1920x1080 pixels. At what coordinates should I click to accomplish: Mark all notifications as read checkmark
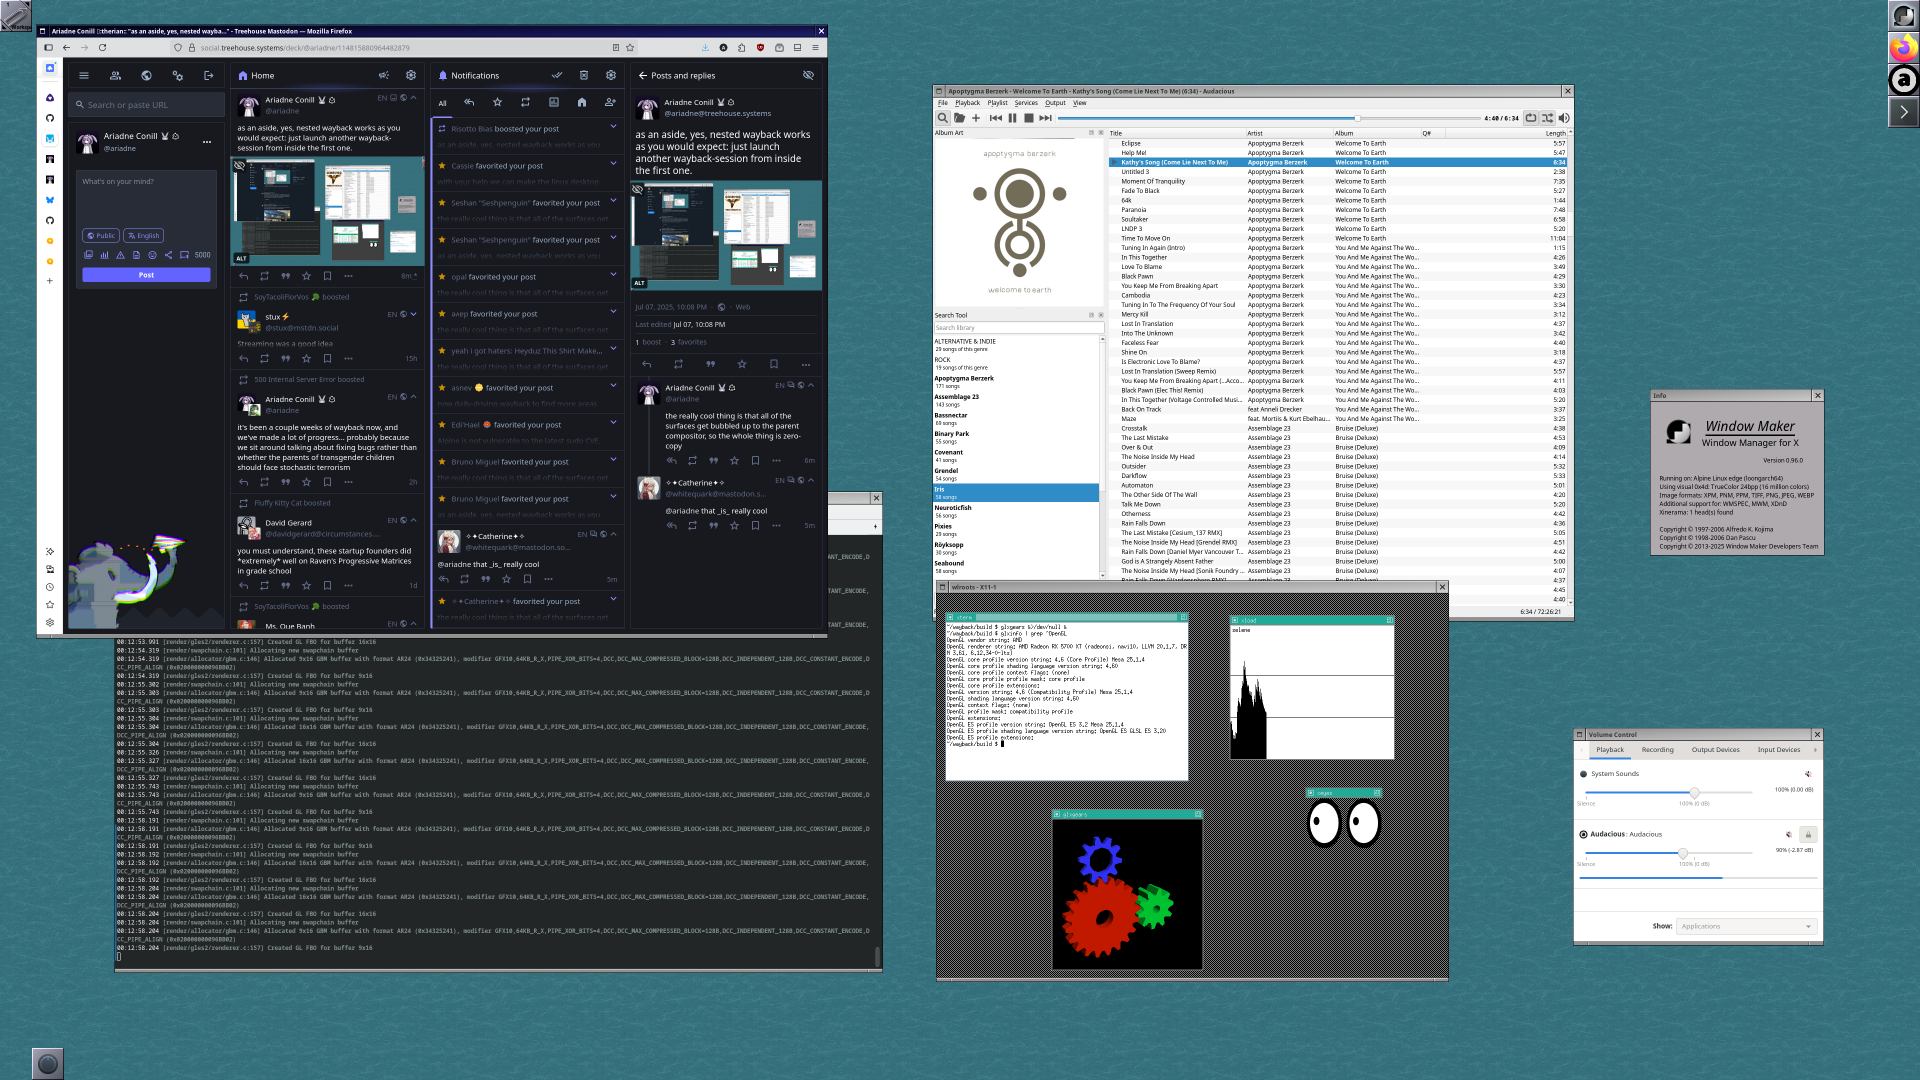557,75
